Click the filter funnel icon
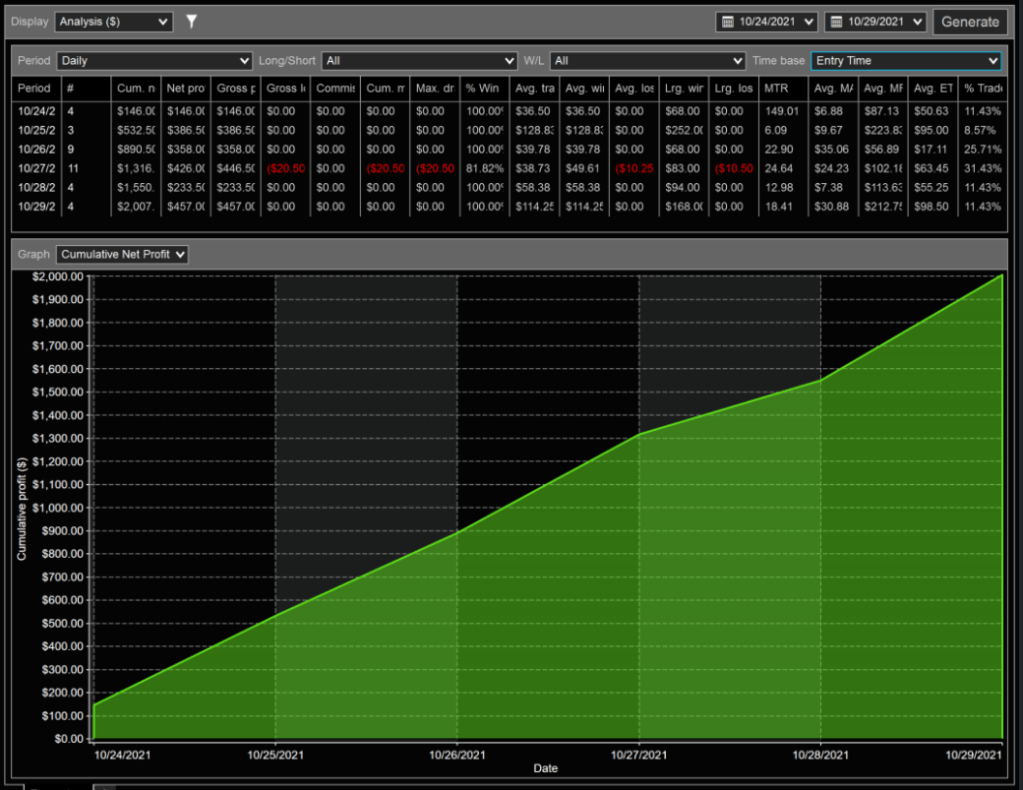Viewport: 1023px width, 790px height. pos(192,21)
